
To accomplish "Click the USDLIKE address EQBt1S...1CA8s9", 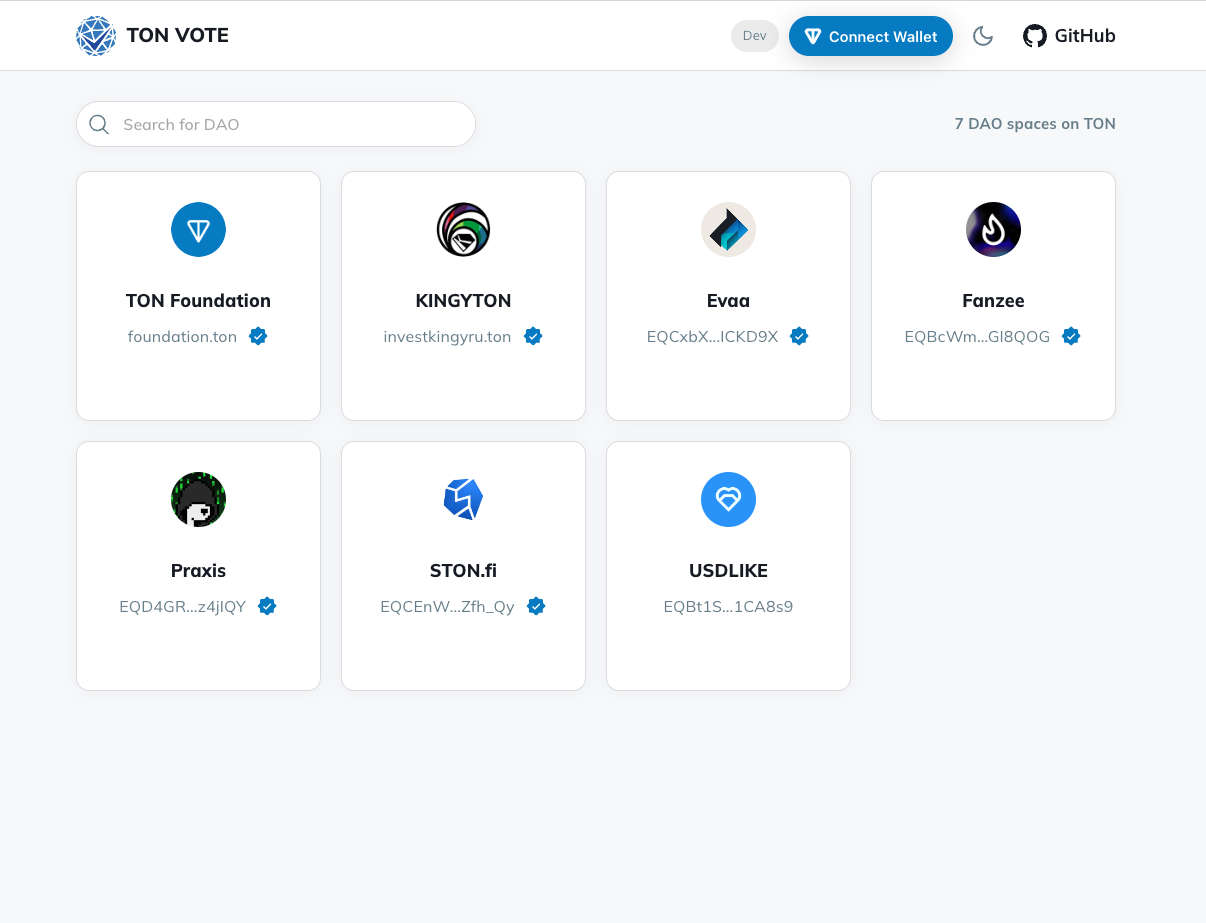I will (x=728, y=606).
